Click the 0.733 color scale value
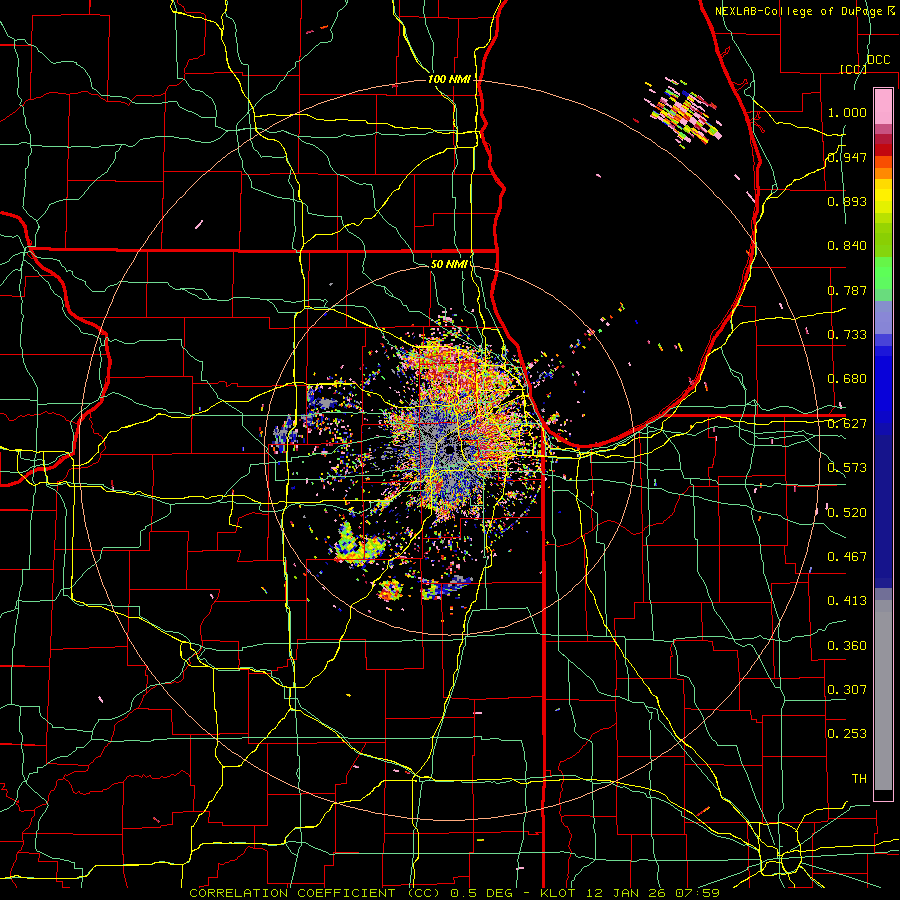The height and width of the screenshot is (900, 900). click(847, 335)
